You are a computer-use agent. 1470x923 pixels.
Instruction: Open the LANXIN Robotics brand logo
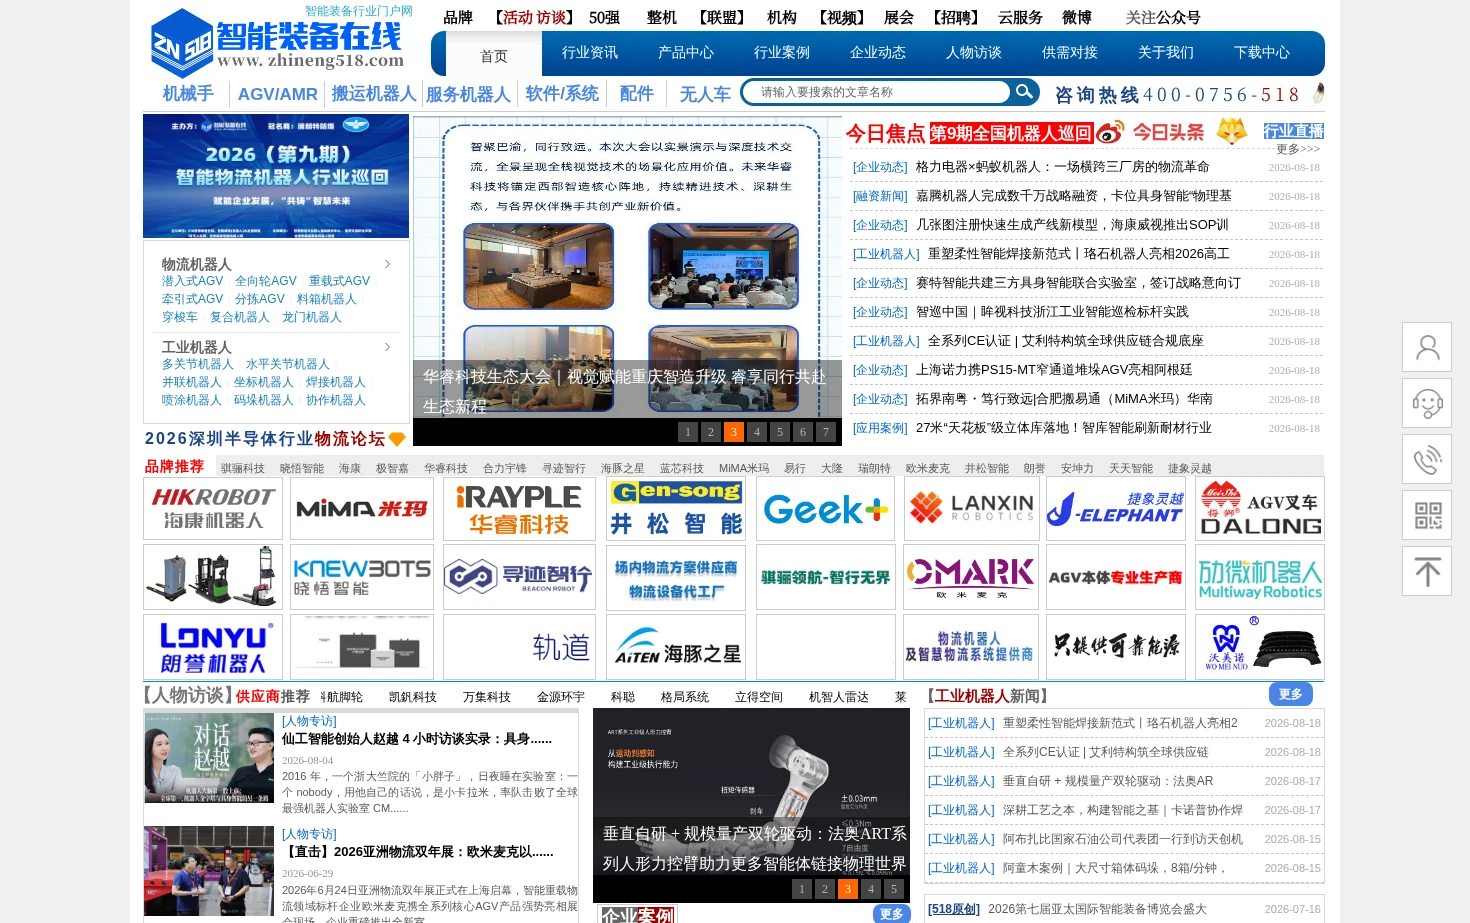coord(972,508)
